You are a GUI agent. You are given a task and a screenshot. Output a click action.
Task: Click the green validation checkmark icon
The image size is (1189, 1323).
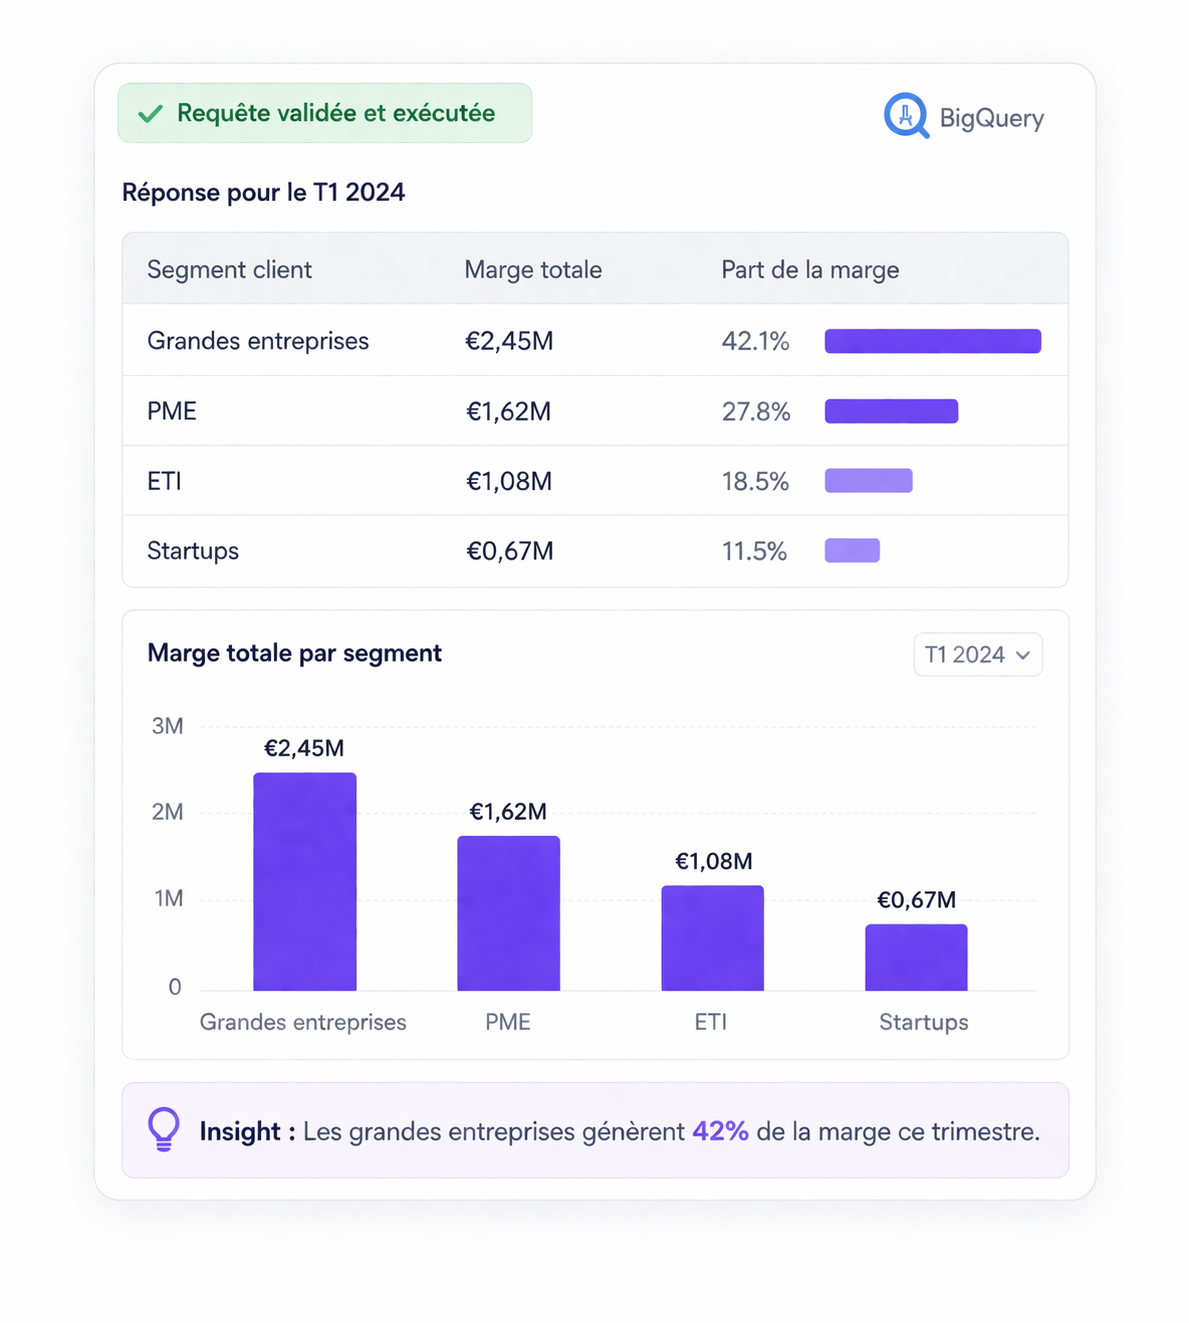coord(151,114)
